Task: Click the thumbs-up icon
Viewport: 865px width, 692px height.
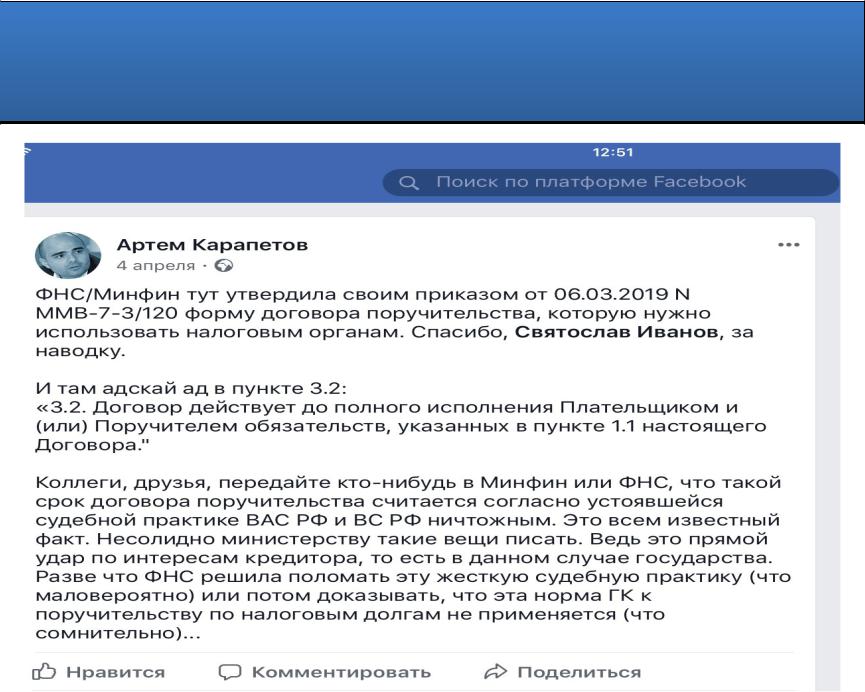Action: click(44, 671)
